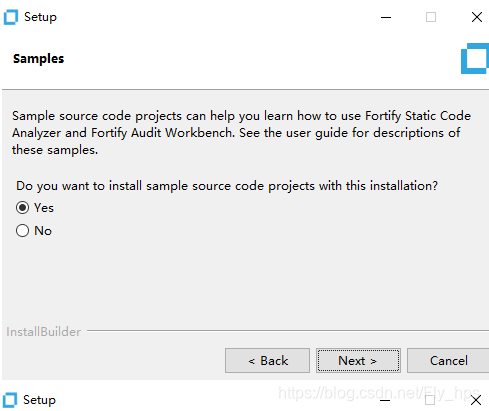Click the large blue square logo beside Samples

click(x=475, y=58)
